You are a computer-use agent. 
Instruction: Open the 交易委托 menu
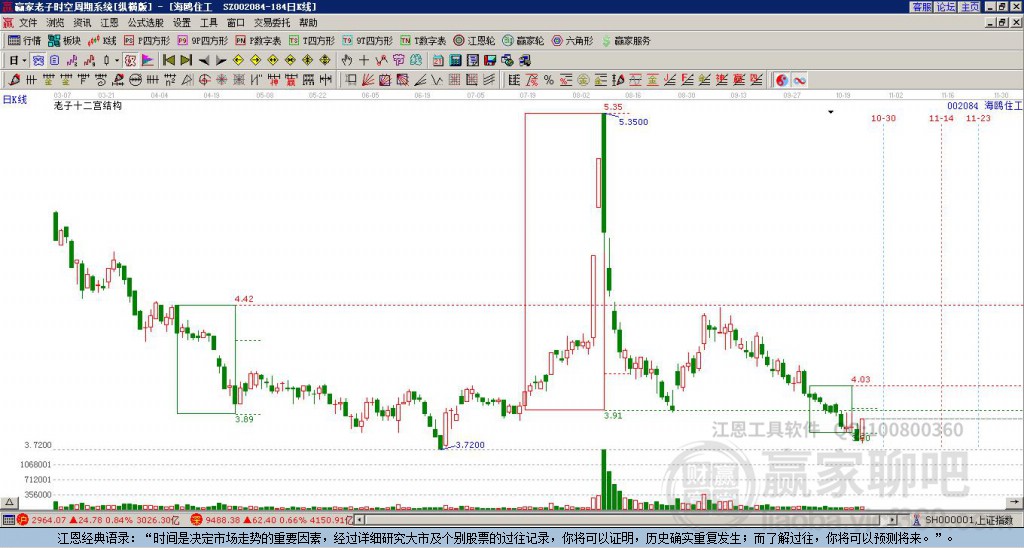click(x=272, y=23)
